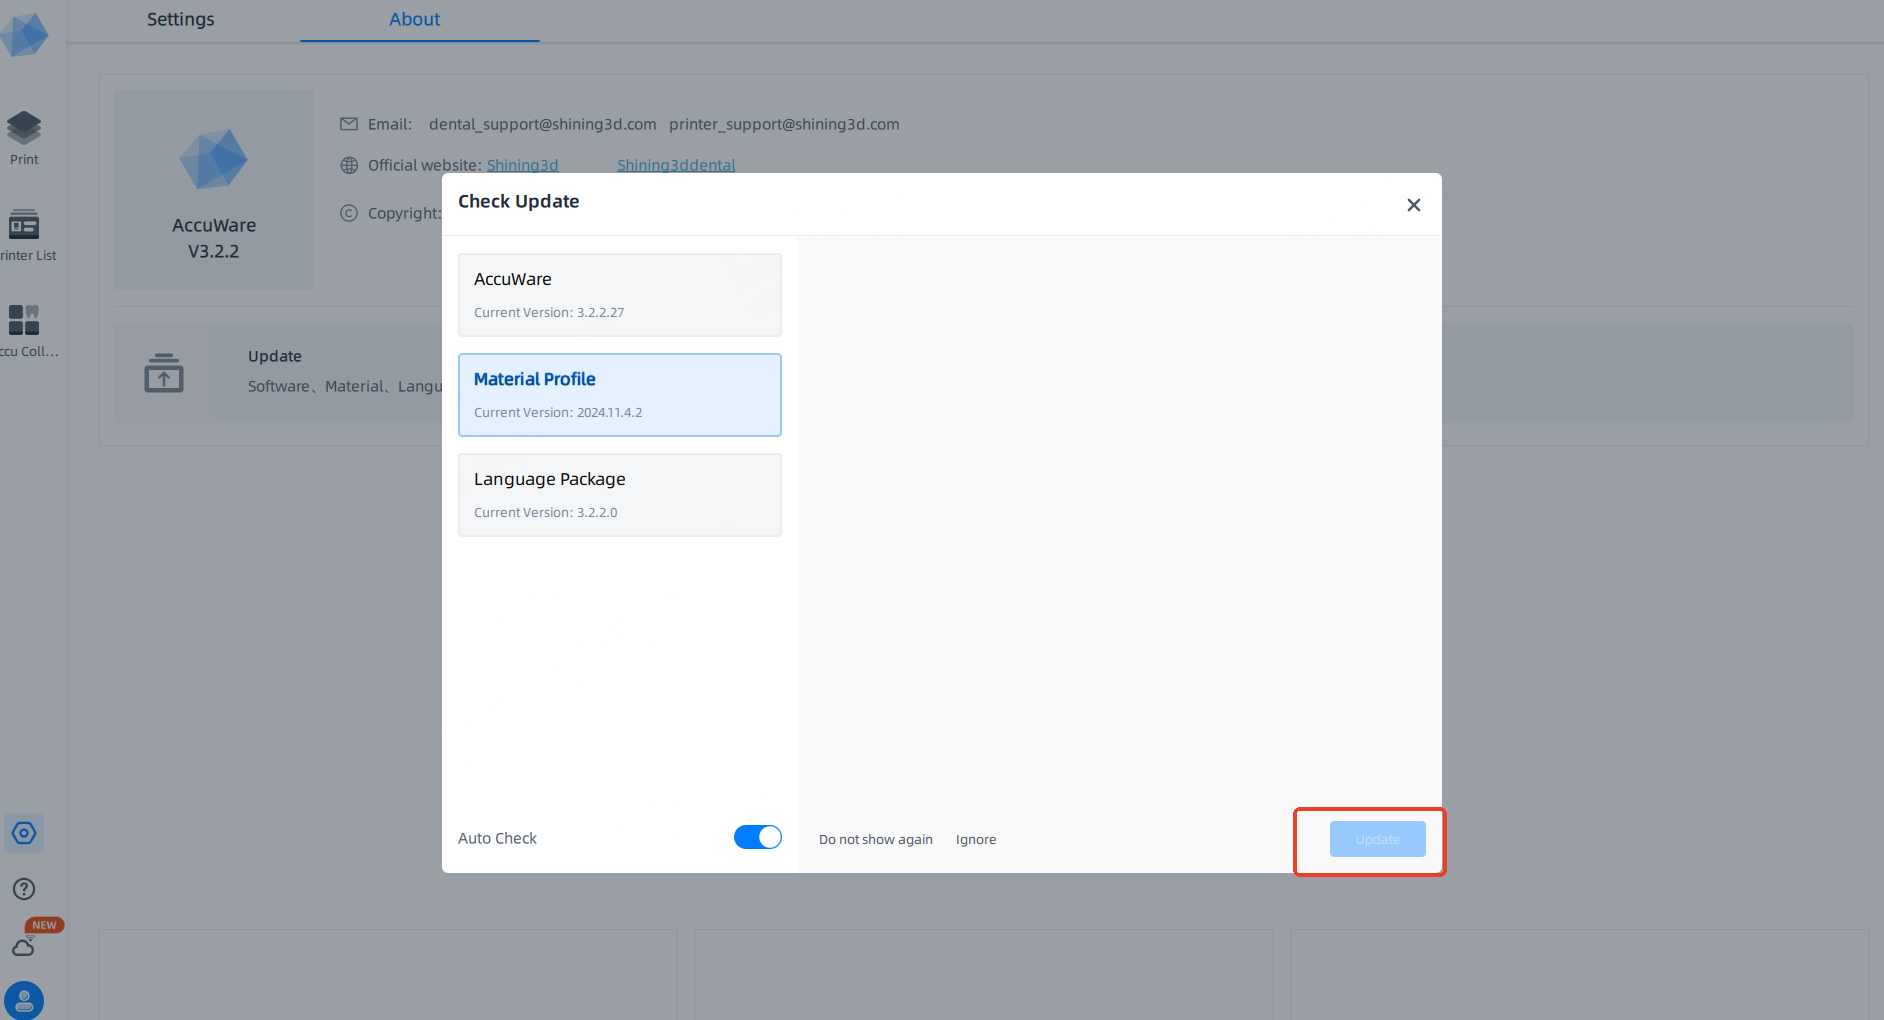This screenshot has width=1884, height=1020.
Task: Click the Check Update dialog title
Action: 519,201
